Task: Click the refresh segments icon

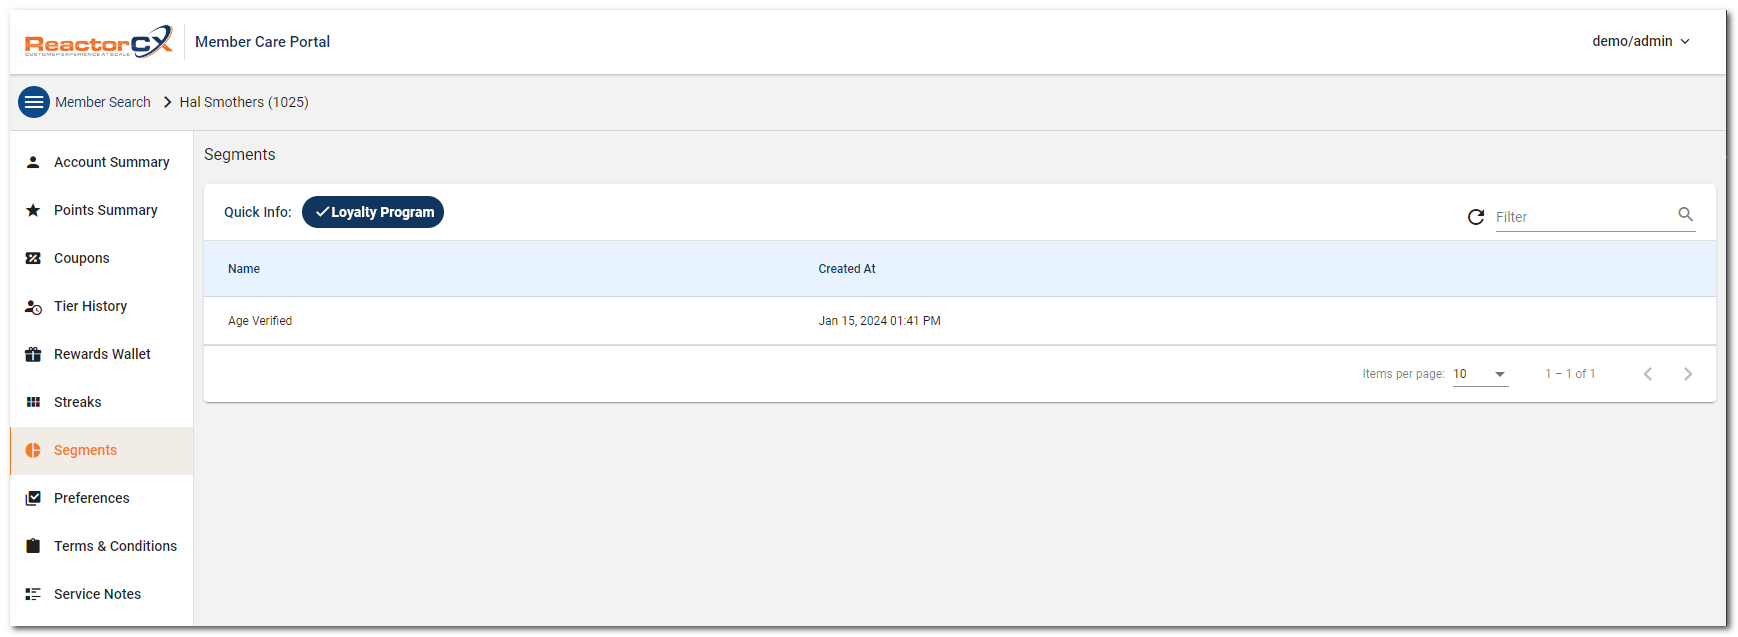Action: point(1475,217)
